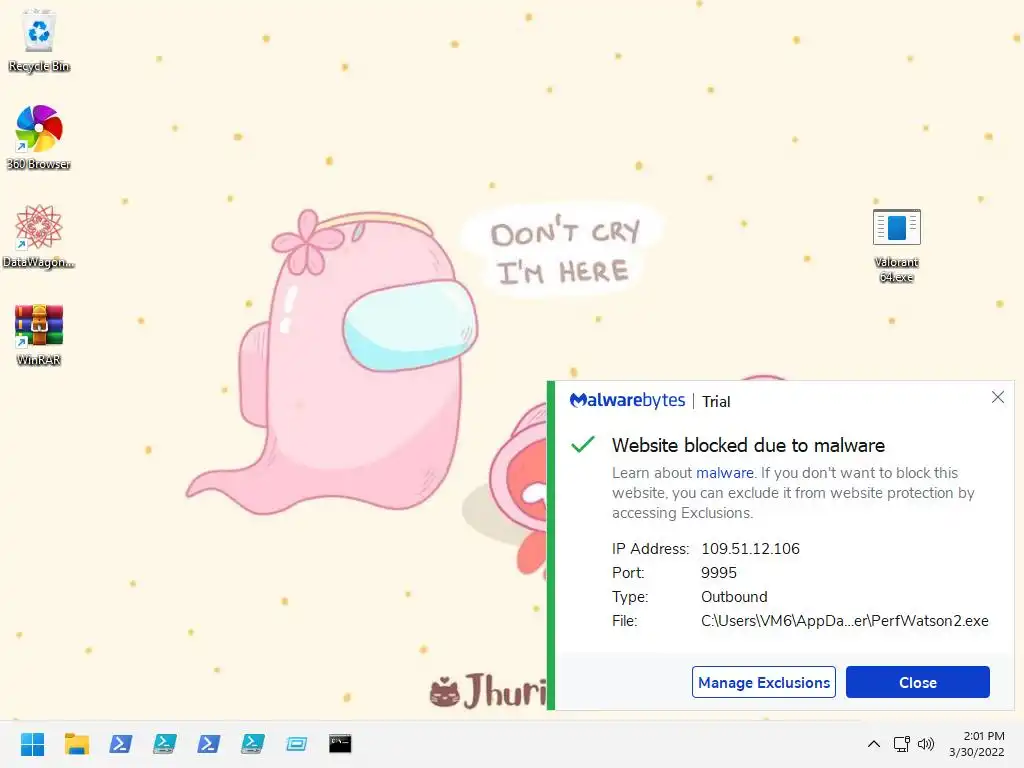Open PowerShell icon next to File Explorer
Image resolution: width=1024 pixels, height=768 pixels.
[120, 744]
